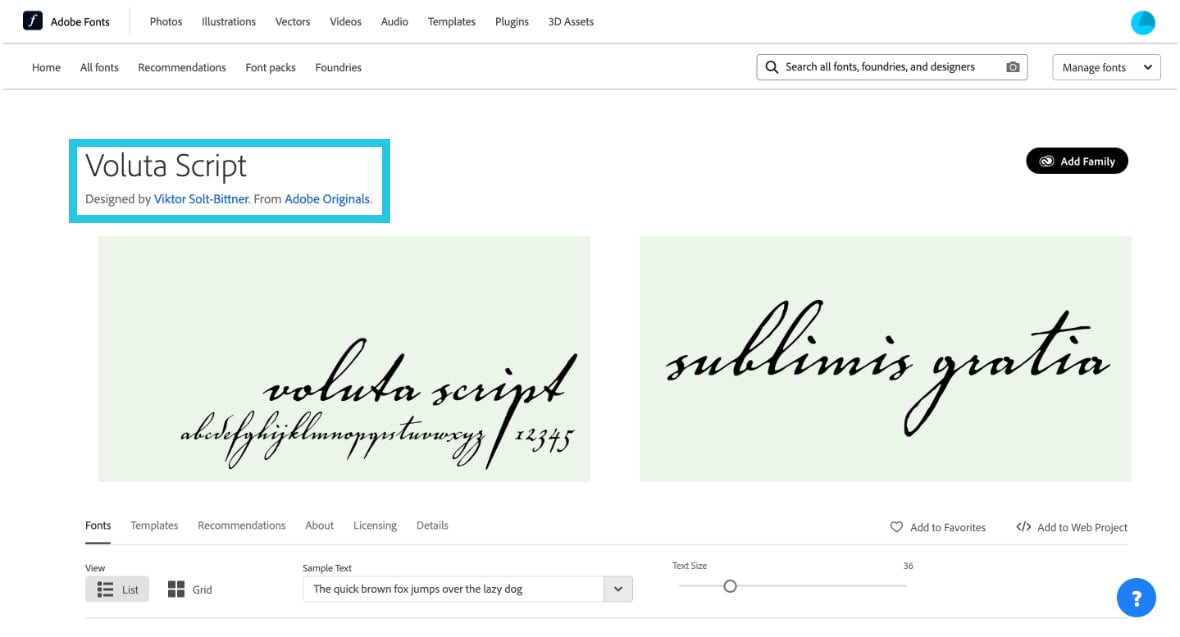
Task: Click the magnifying glass search icon
Action: click(771, 67)
